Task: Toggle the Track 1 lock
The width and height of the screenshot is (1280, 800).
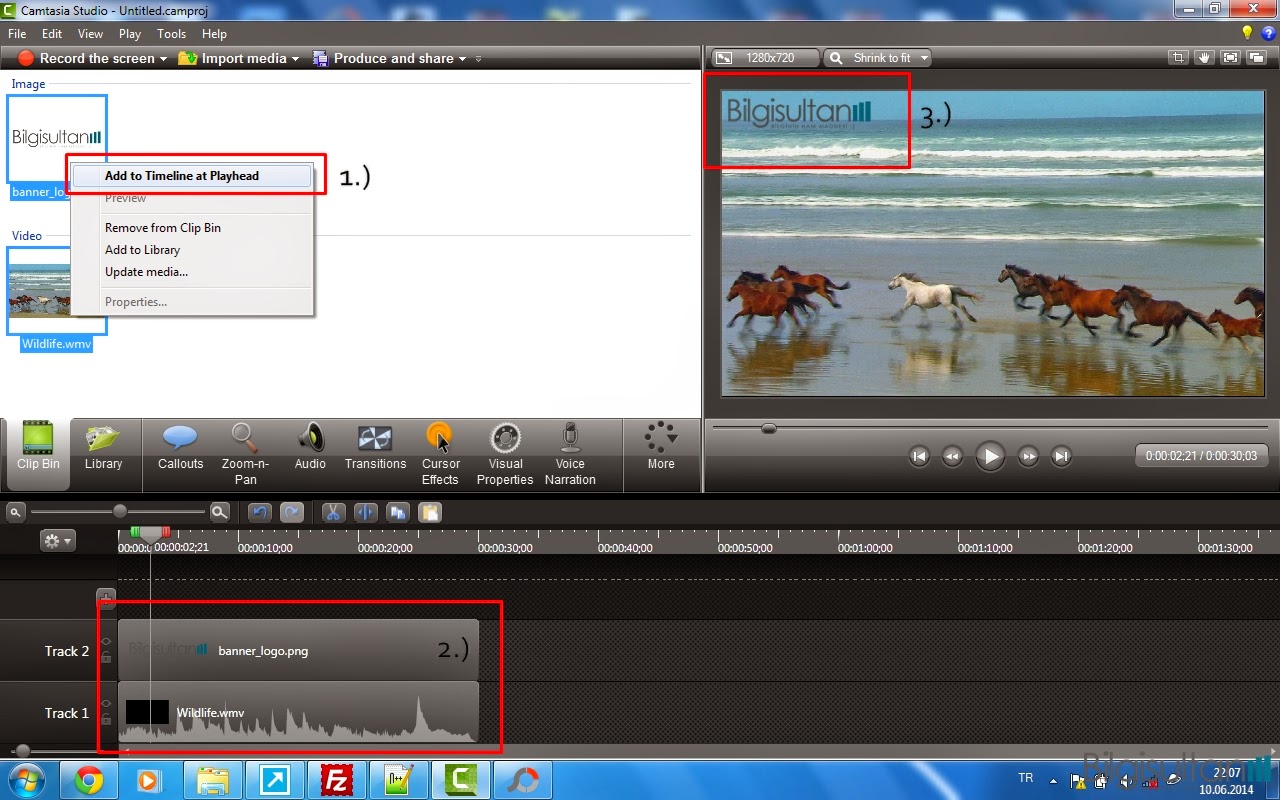Action: pos(106,719)
